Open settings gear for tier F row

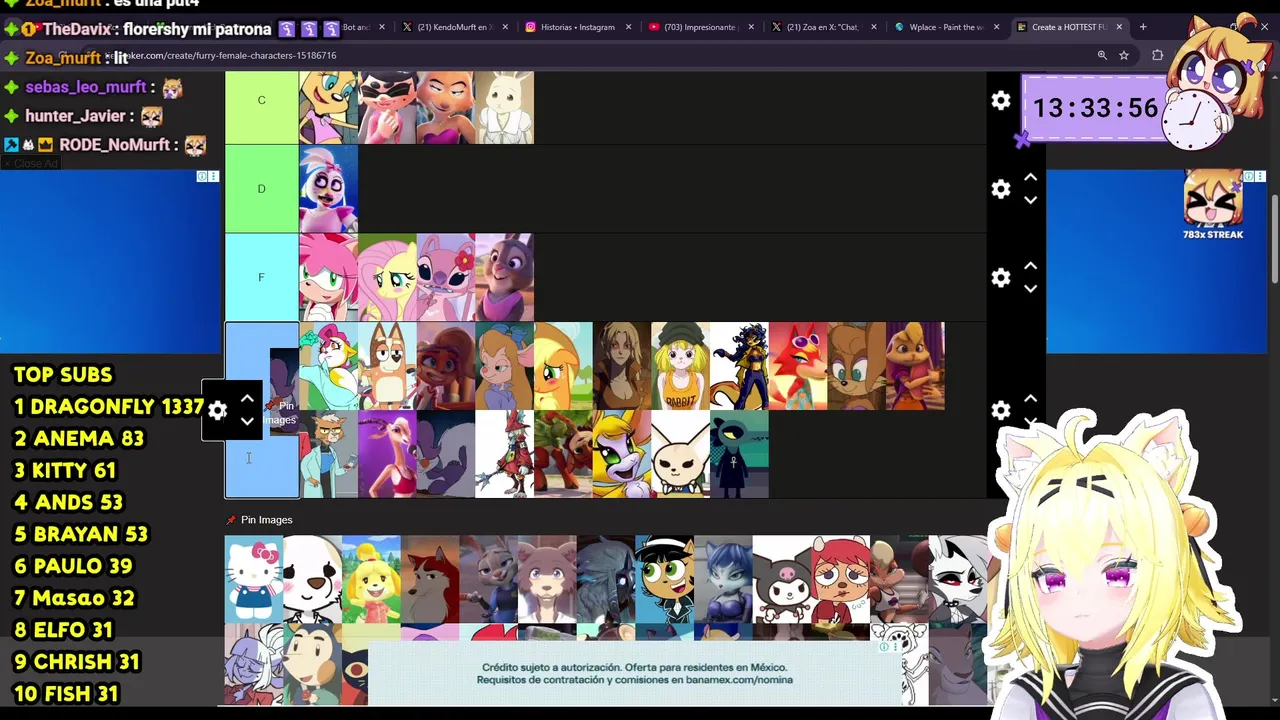coord(1001,278)
